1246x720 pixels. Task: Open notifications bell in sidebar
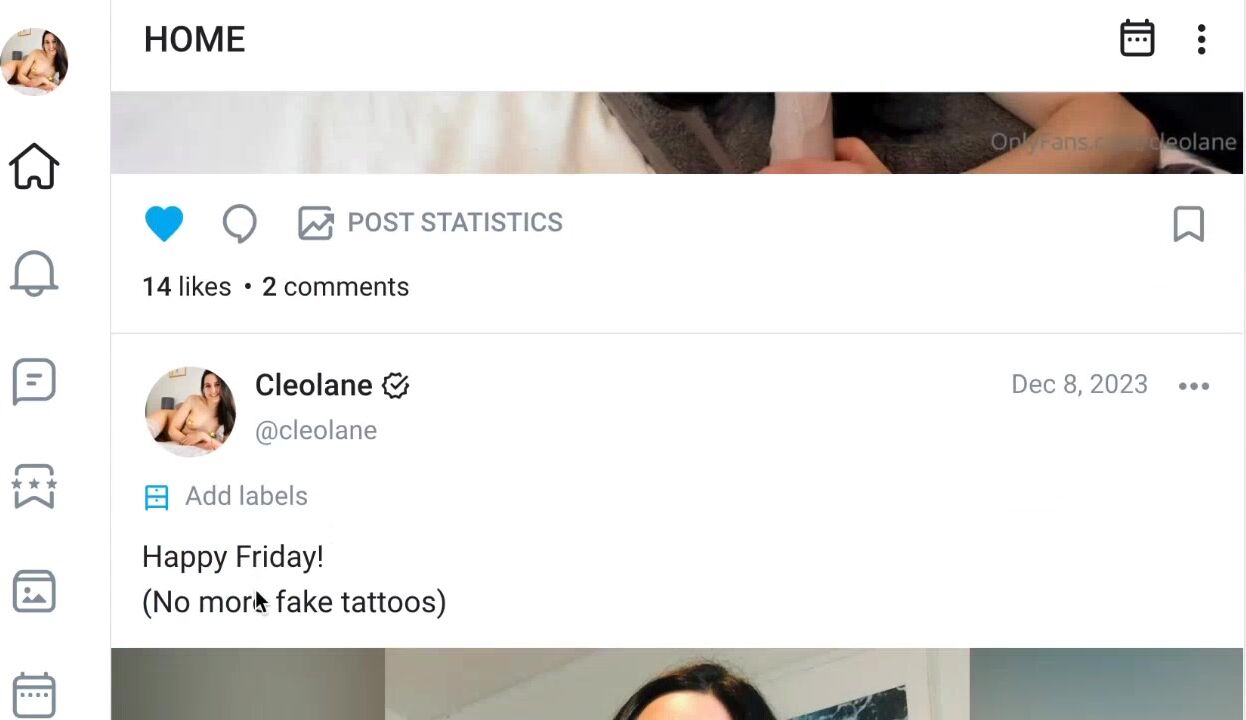34,273
